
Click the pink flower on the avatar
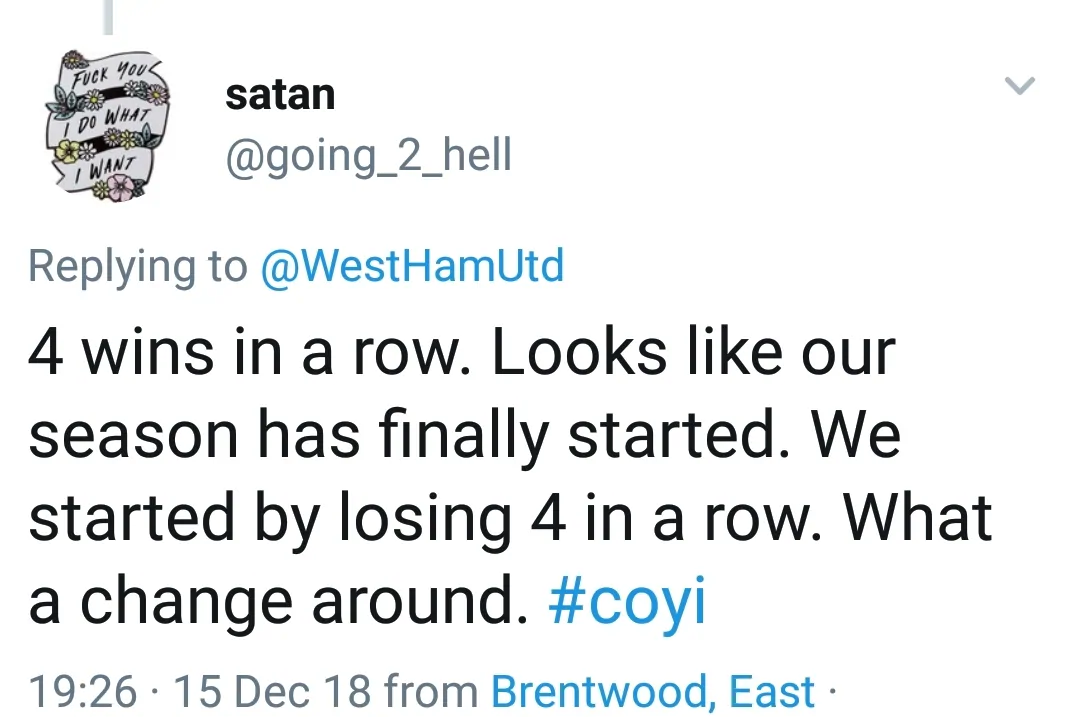coord(122,185)
